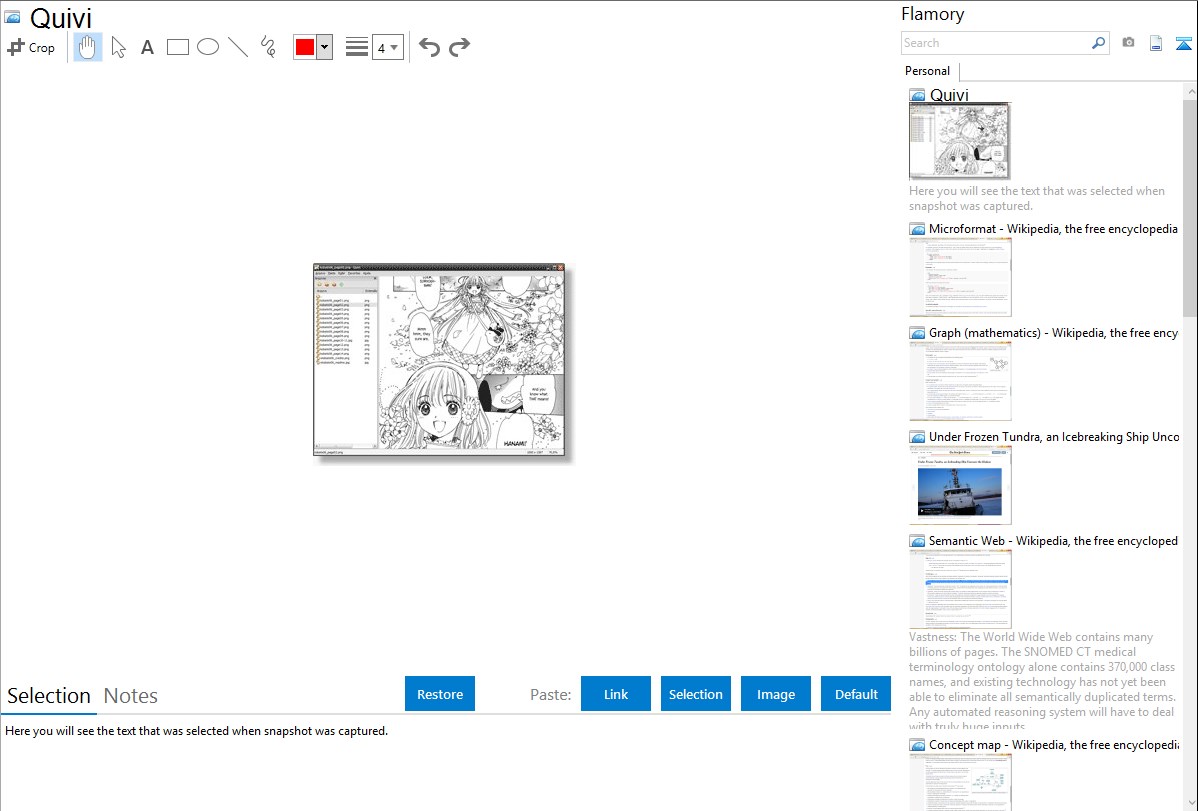
Task: Open the color dropdown arrow
Action: coord(325,47)
